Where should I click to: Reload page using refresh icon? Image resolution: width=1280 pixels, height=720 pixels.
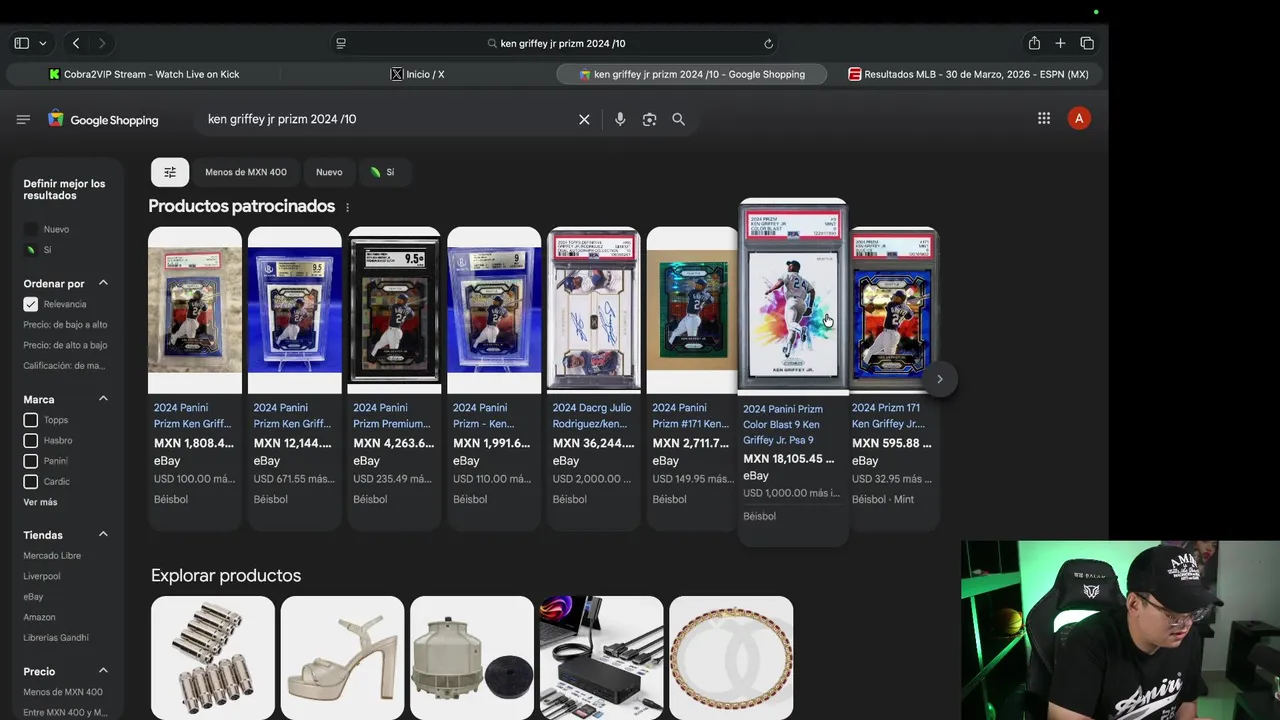(x=768, y=43)
